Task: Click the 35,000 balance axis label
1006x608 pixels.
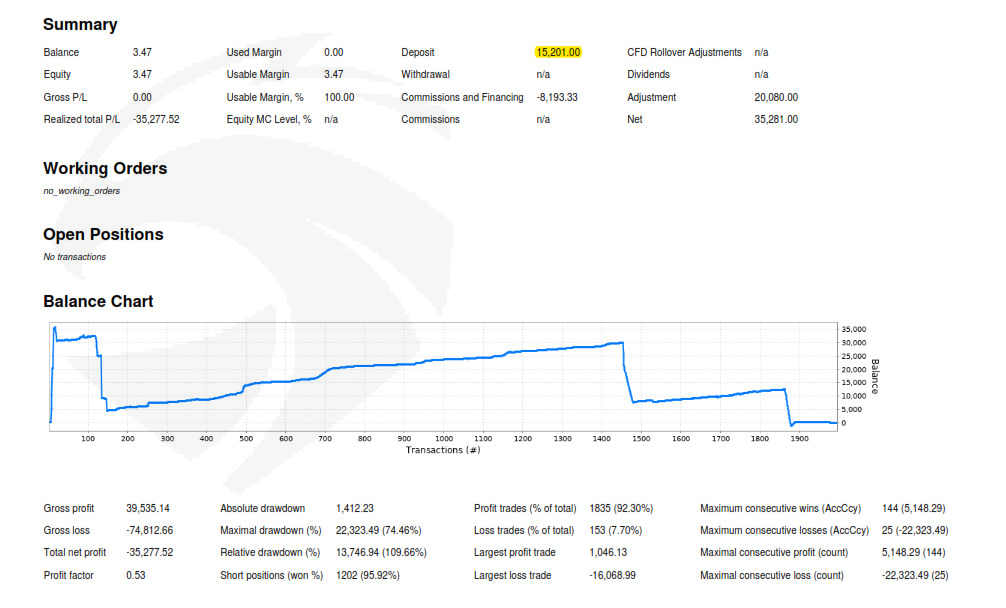Action: (853, 330)
